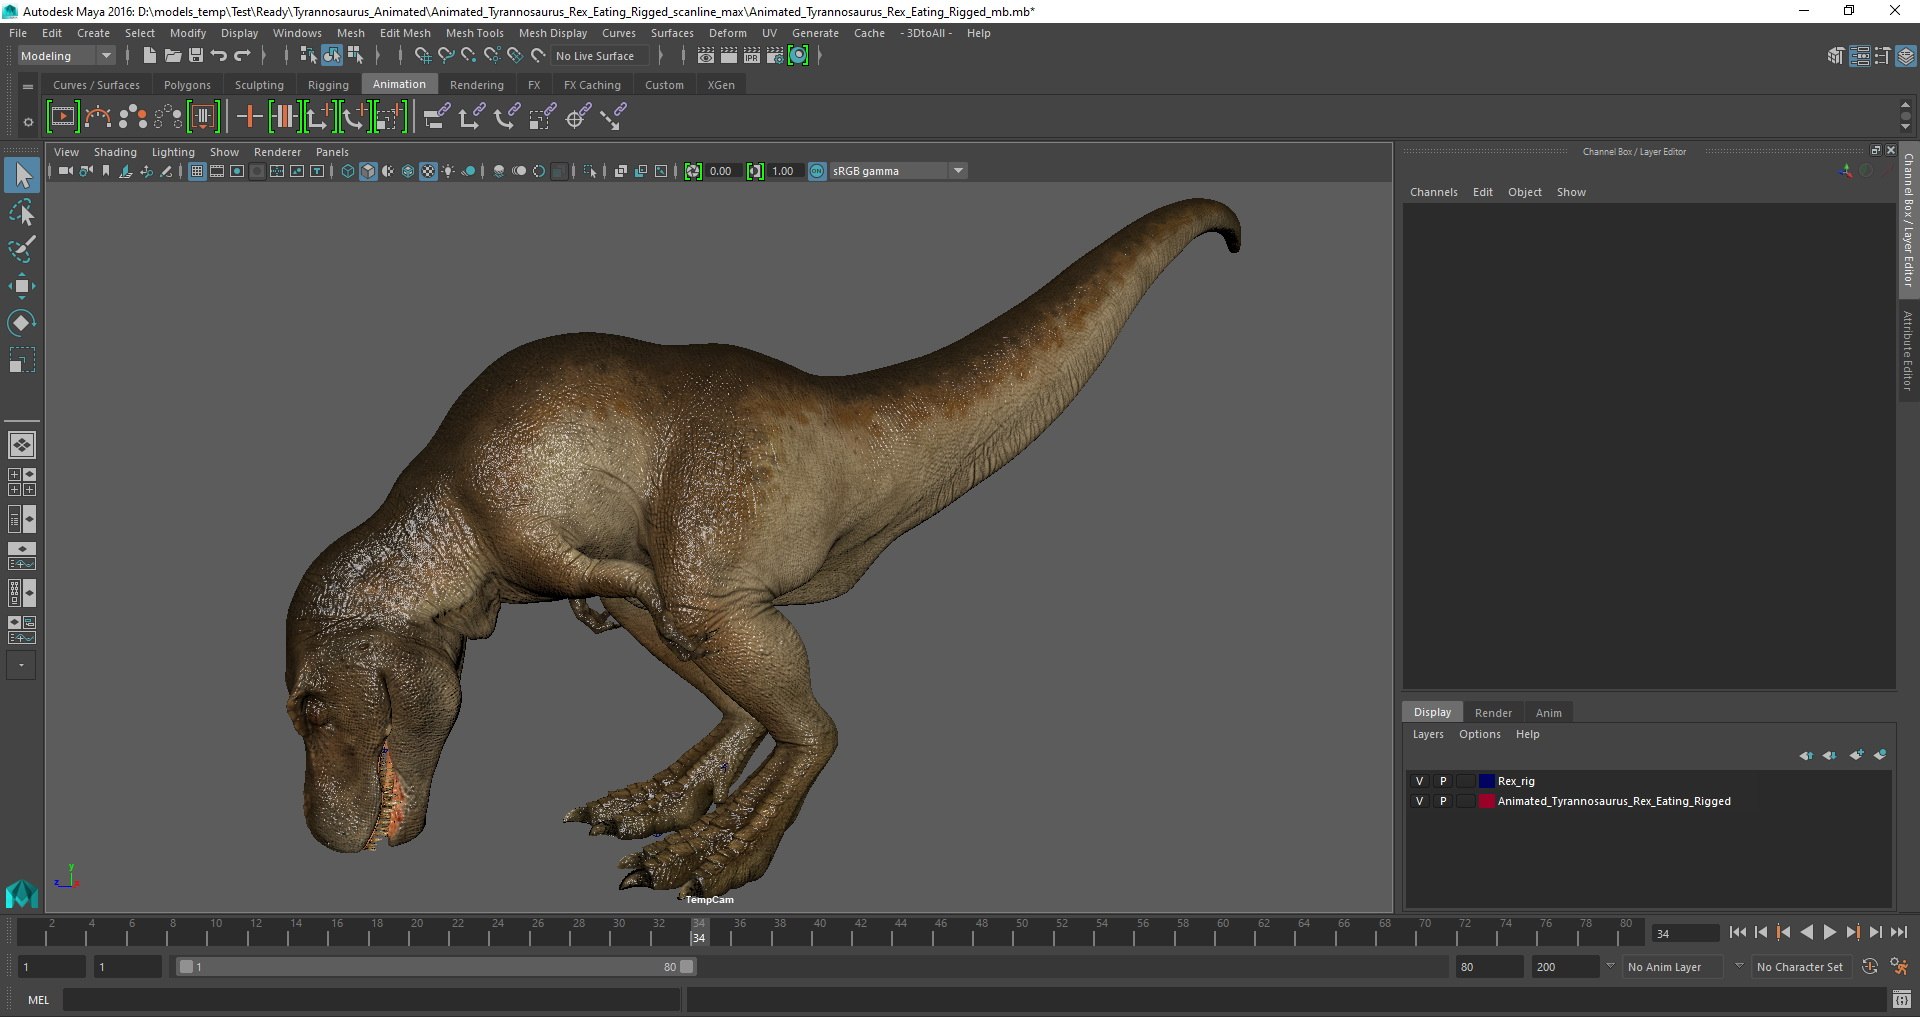
Task: Step back one frame
Action: click(1761, 932)
